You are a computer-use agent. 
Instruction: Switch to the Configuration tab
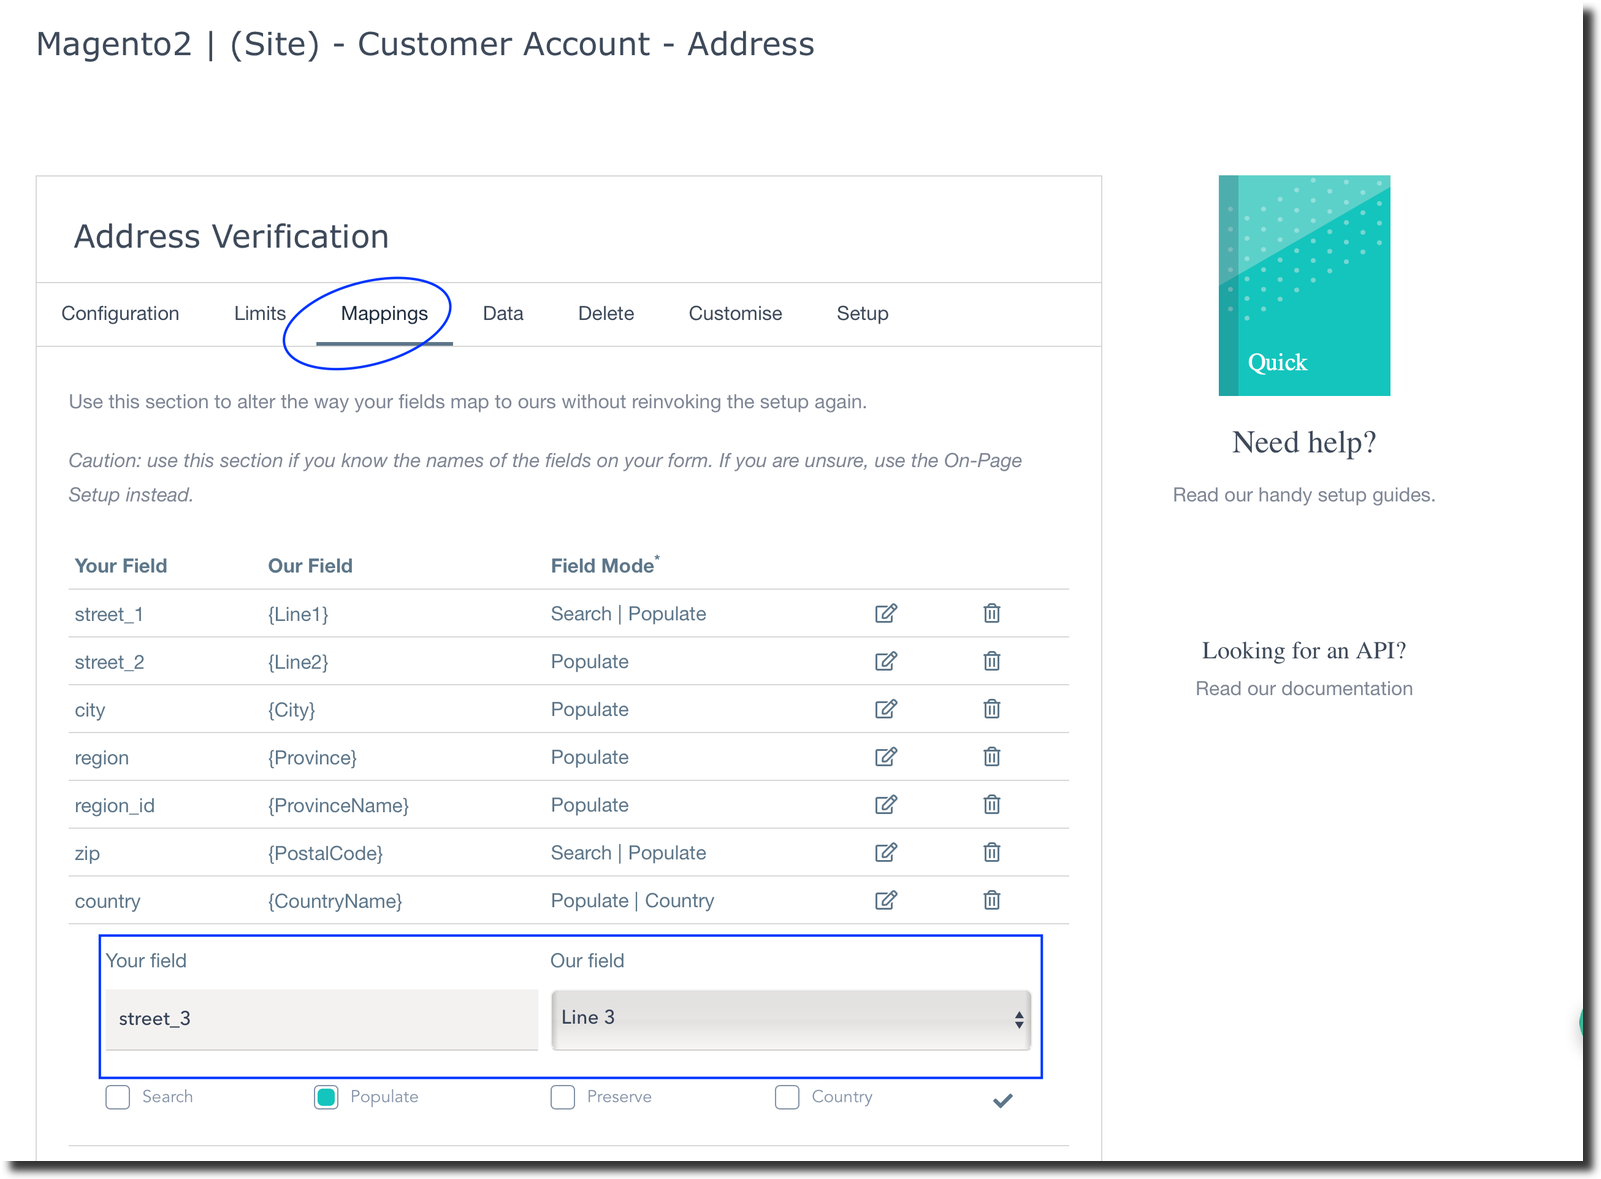(120, 314)
